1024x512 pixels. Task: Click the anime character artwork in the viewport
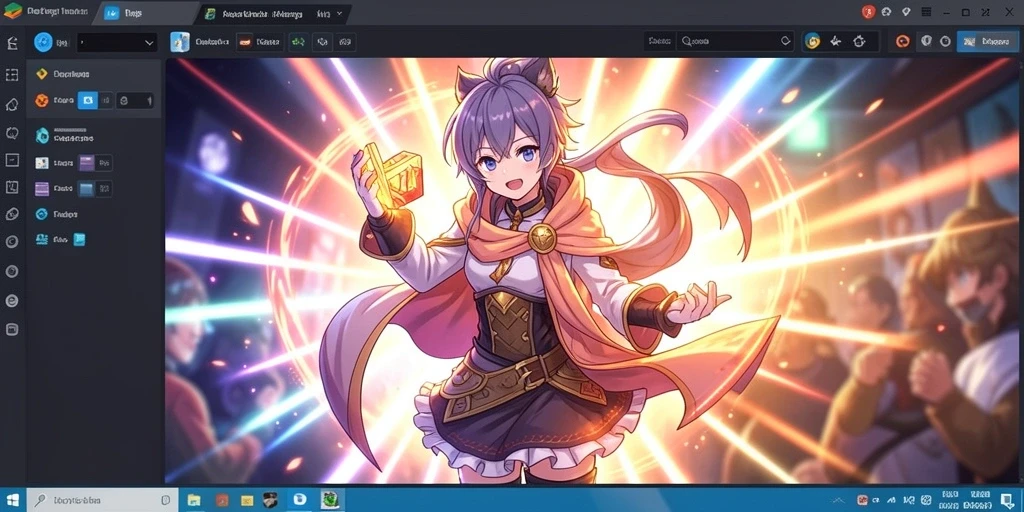pyautogui.click(x=594, y=271)
